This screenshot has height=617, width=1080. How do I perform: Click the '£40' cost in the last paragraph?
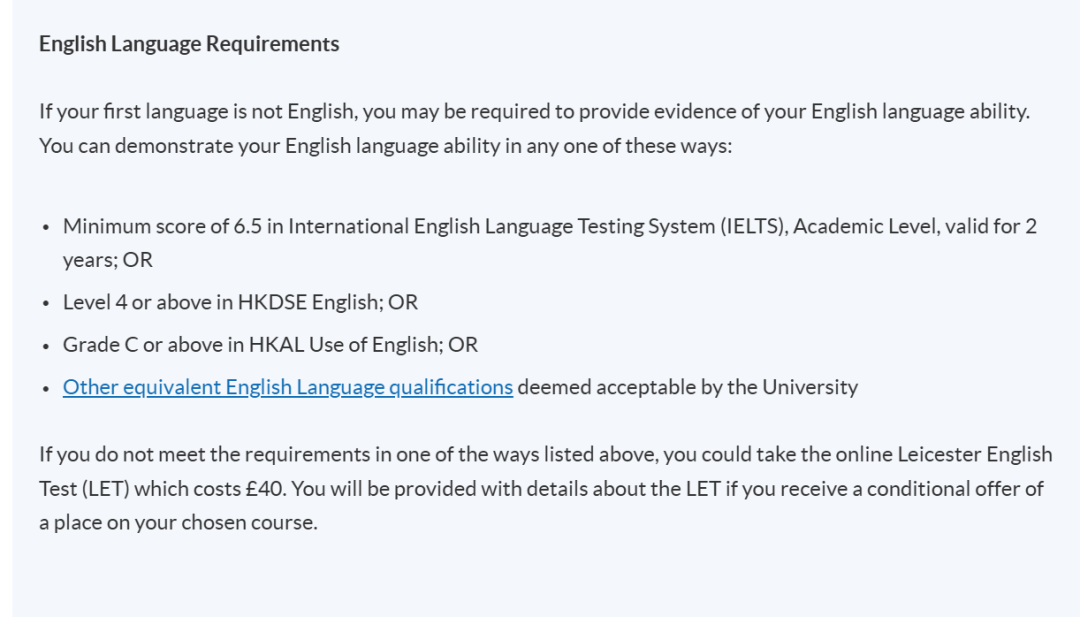265,488
